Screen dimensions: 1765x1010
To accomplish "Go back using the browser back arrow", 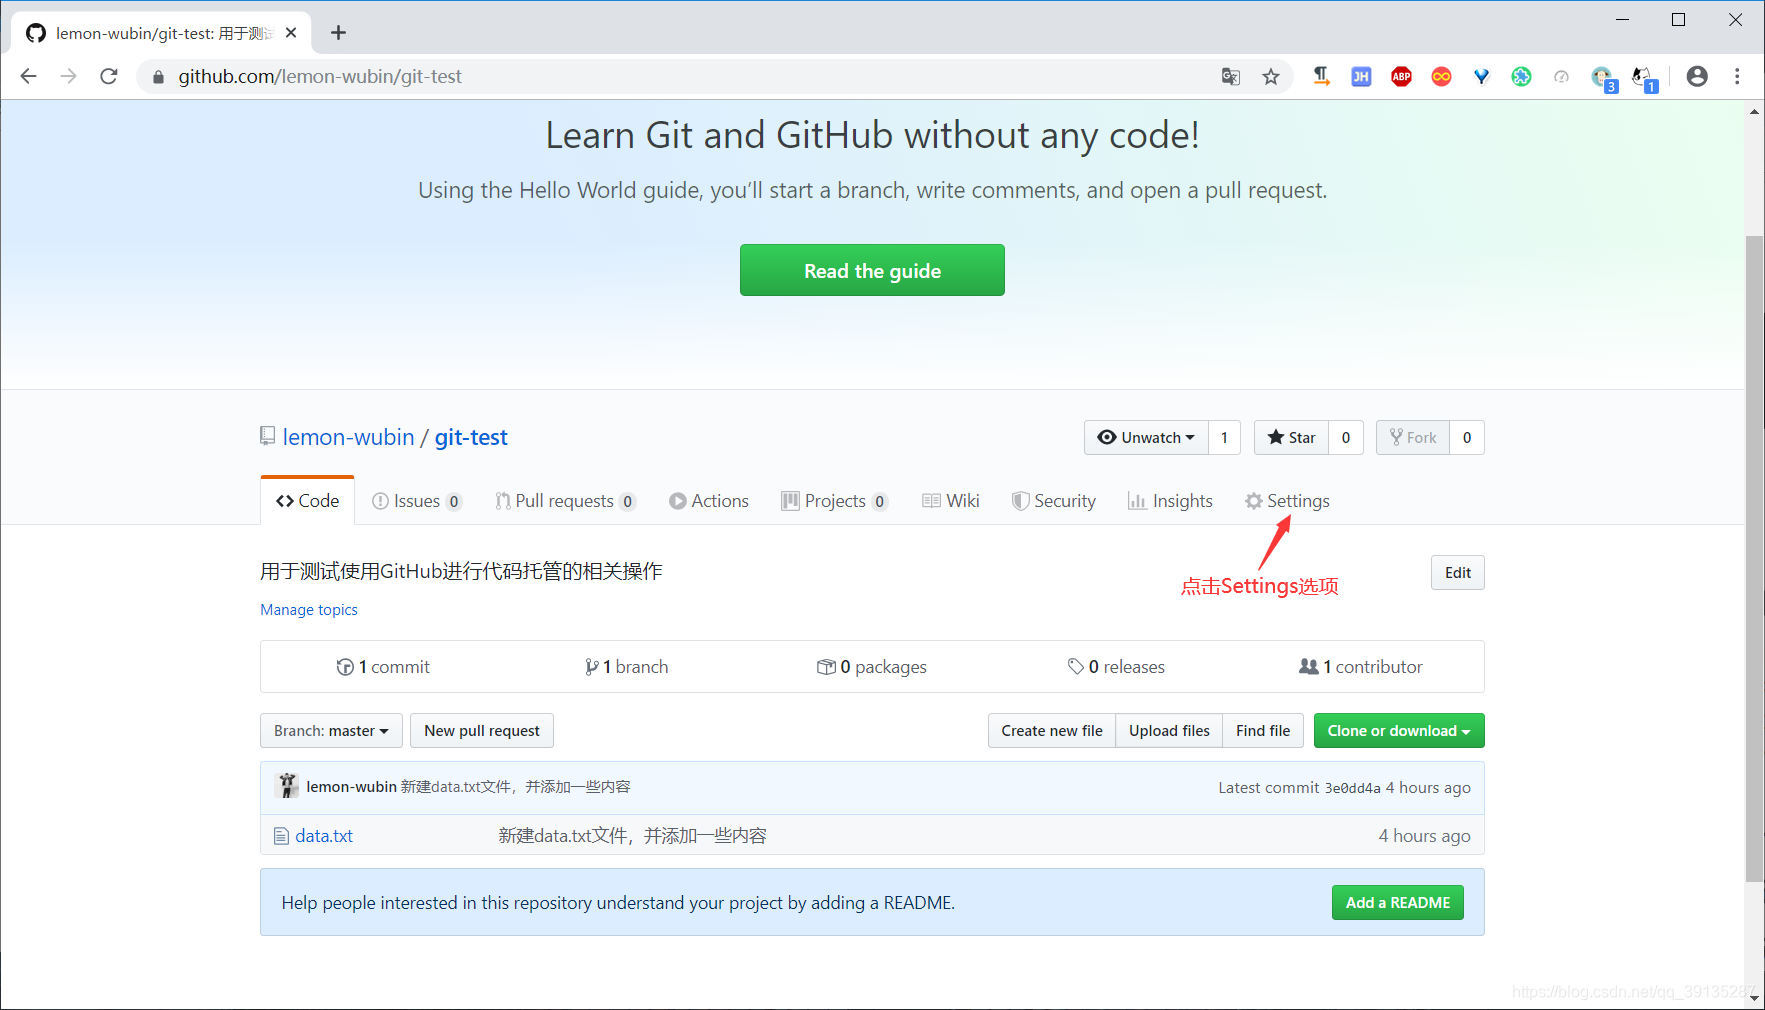I will (x=28, y=76).
